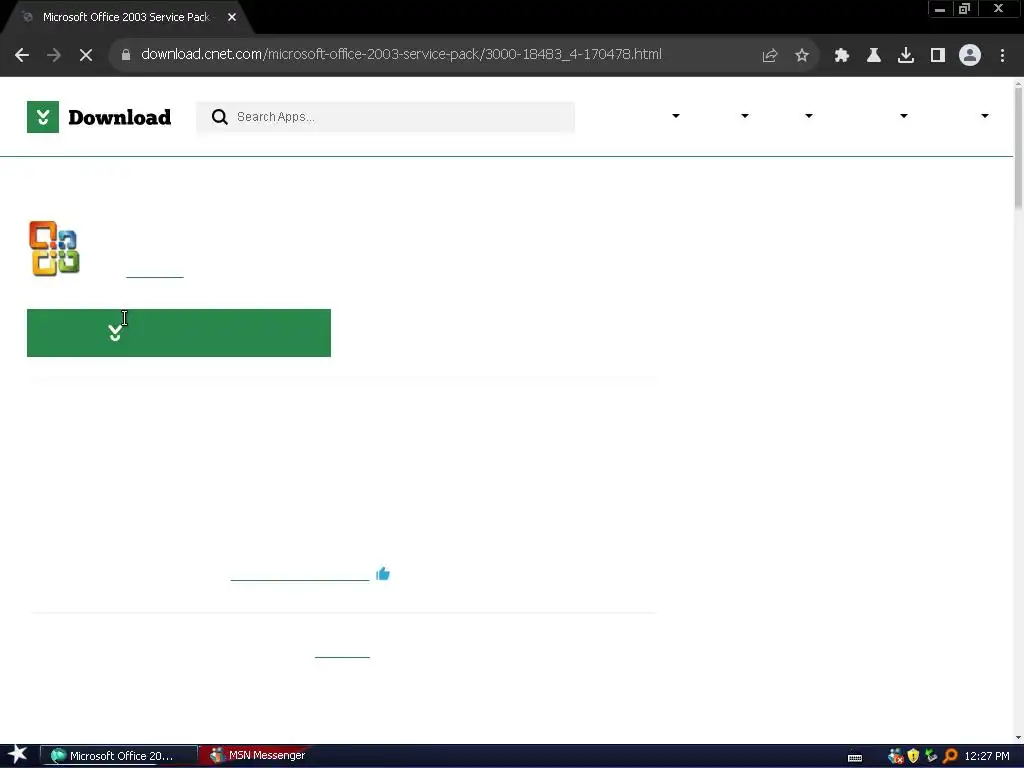Image resolution: width=1024 pixels, height=768 pixels.
Task: Click the yellow shield tray icon
Action: (x=914, y=756)
